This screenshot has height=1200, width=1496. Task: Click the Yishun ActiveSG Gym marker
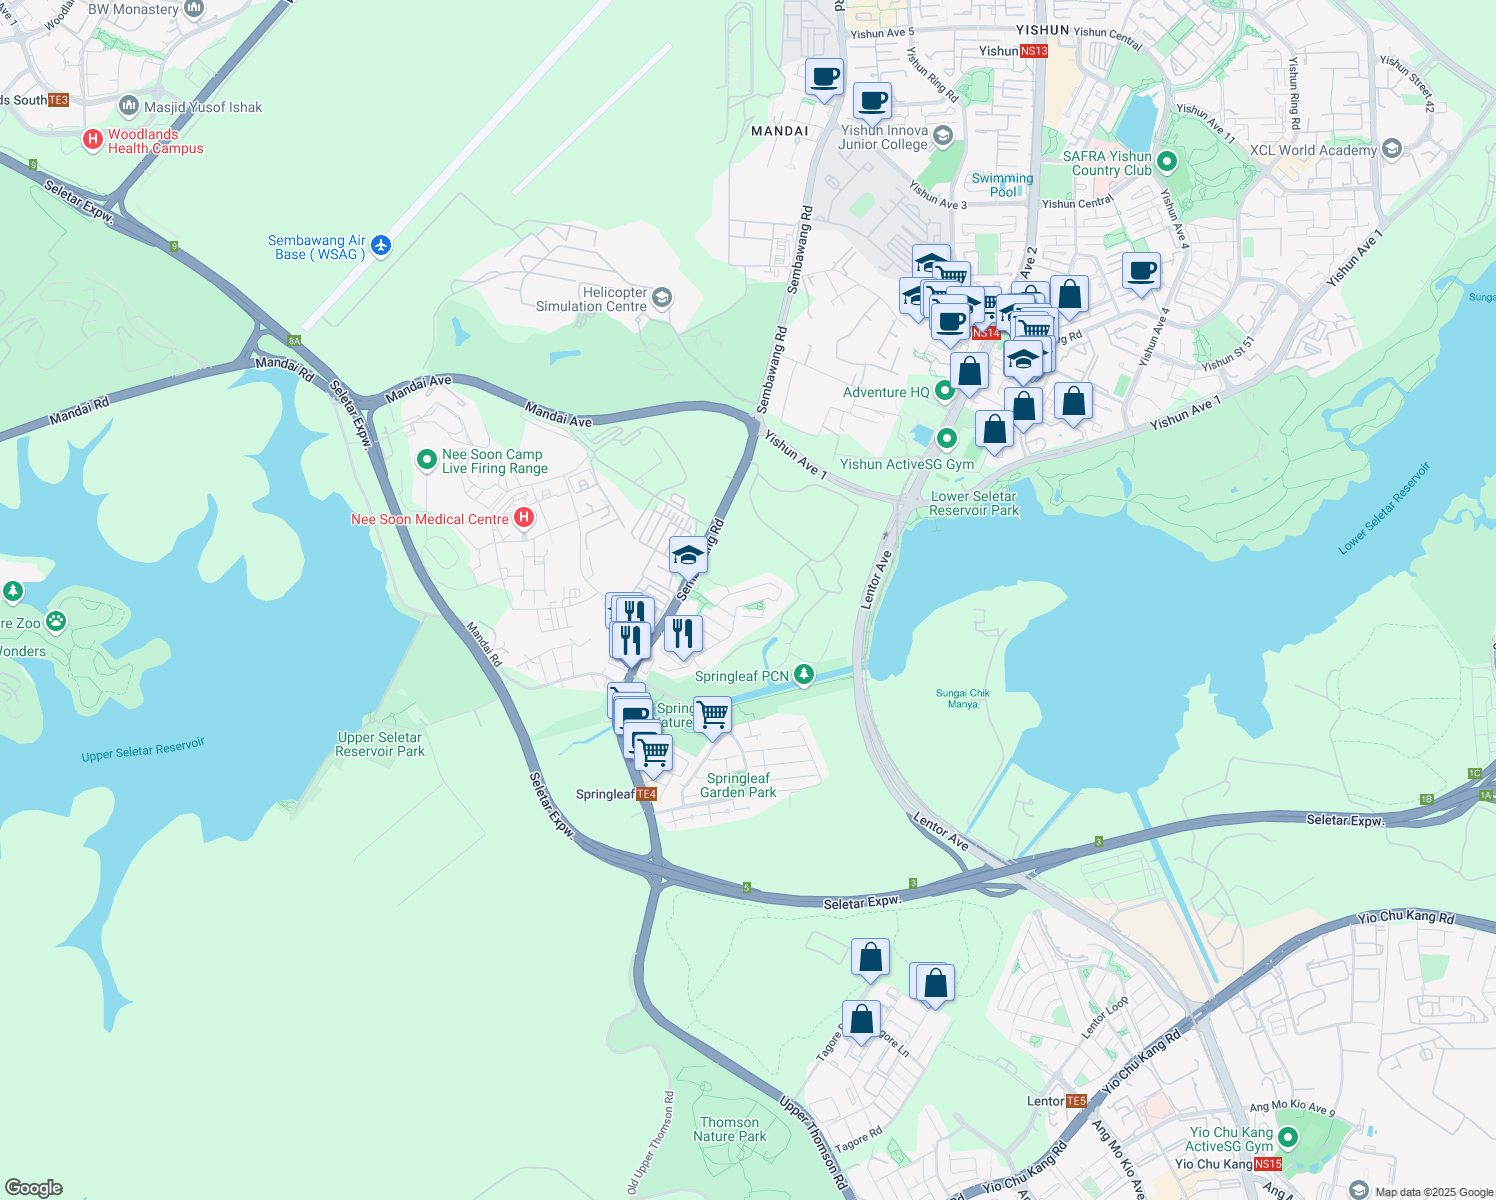pos(946,438)
